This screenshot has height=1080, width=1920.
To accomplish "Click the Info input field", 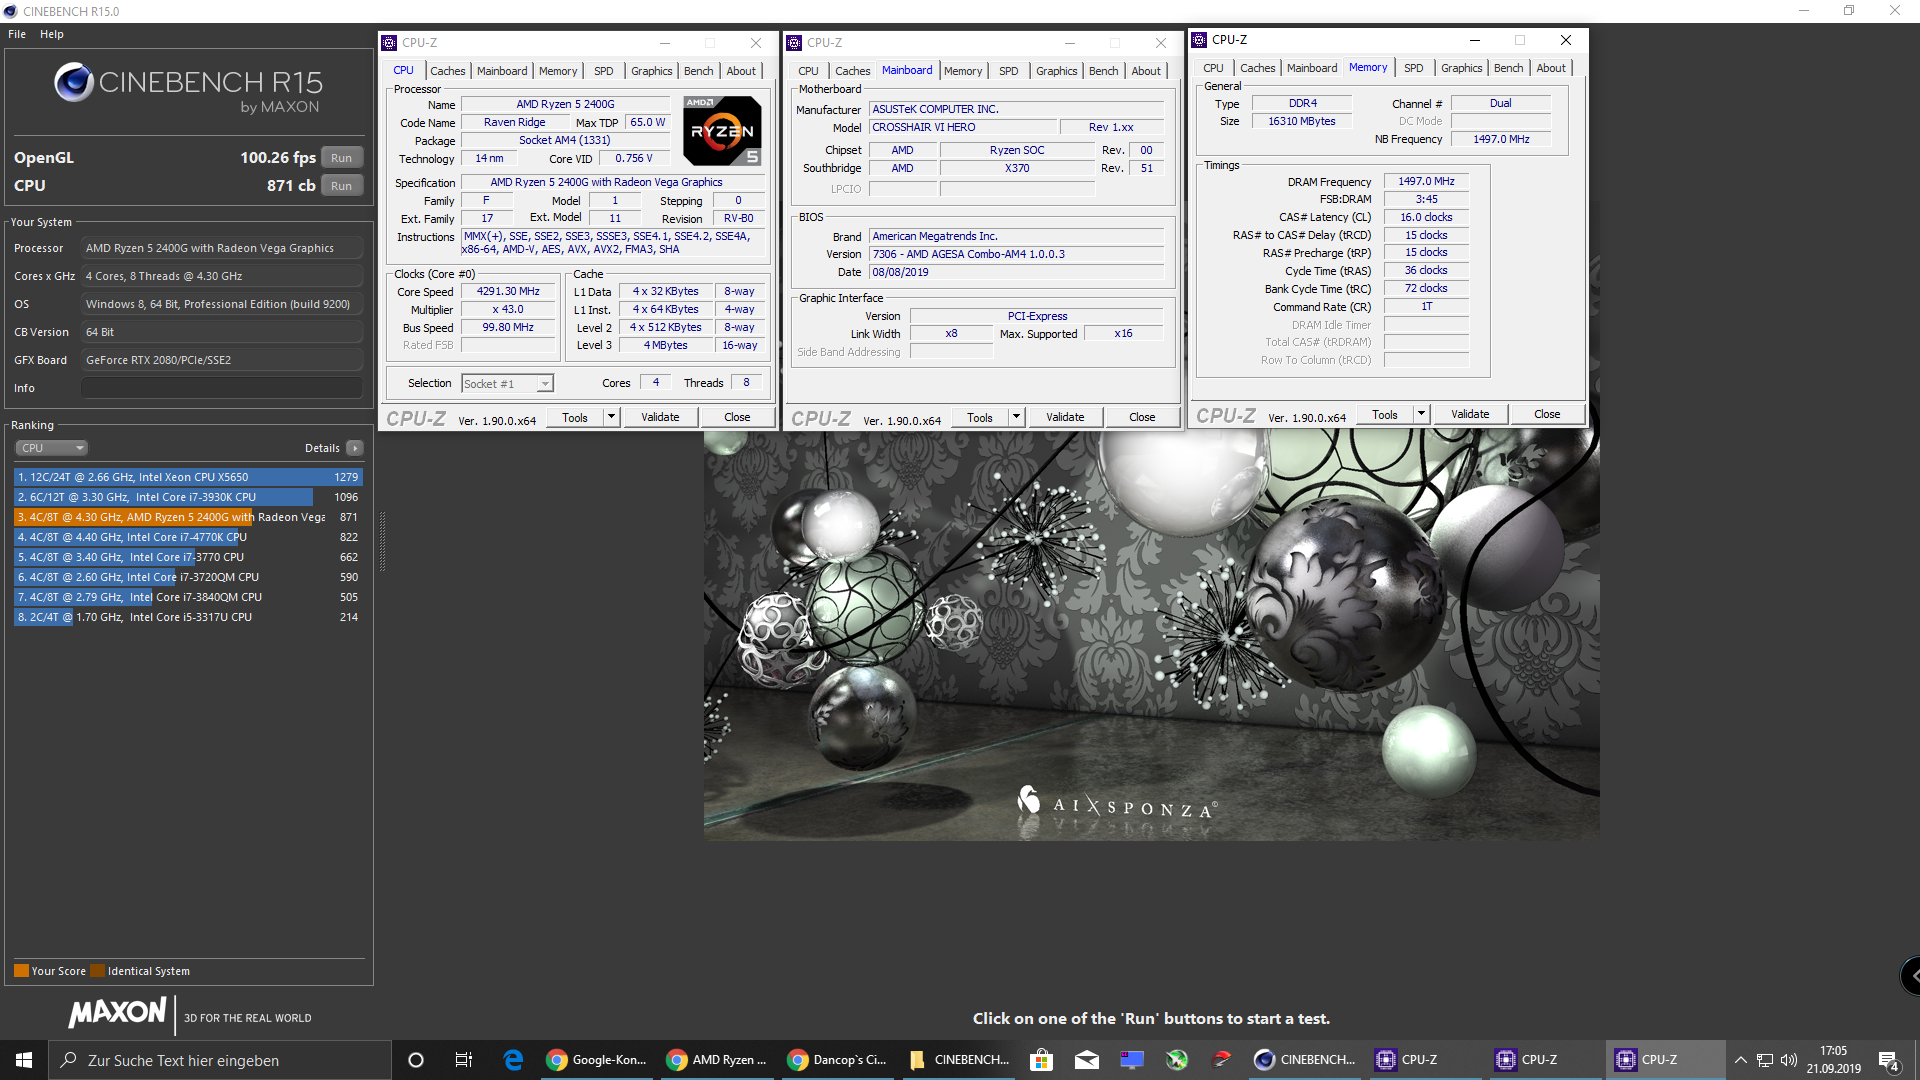I will click(222, 388).
